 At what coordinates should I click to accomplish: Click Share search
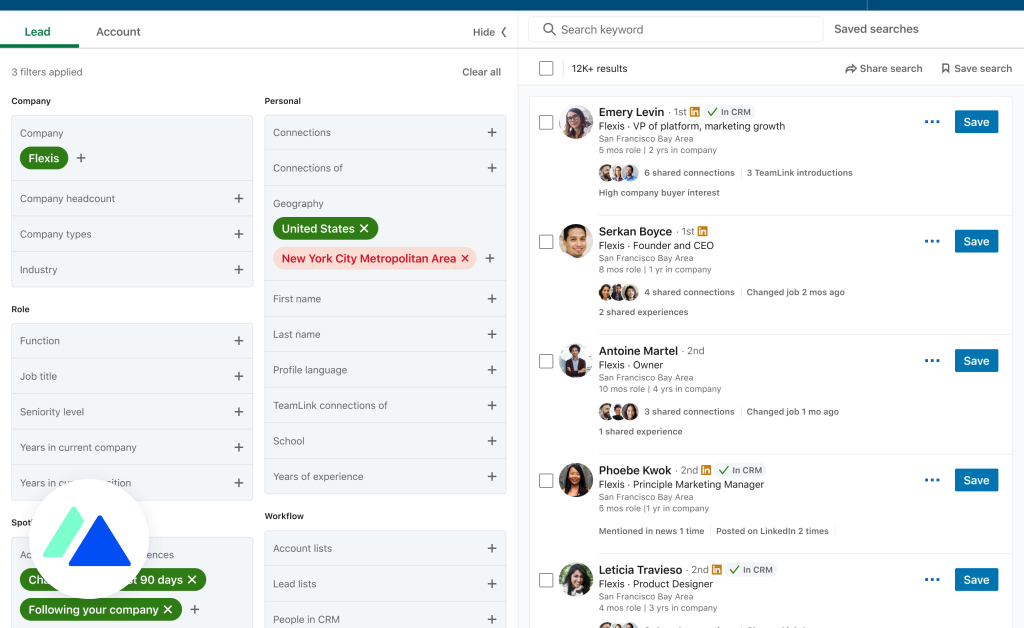[884, 69]
